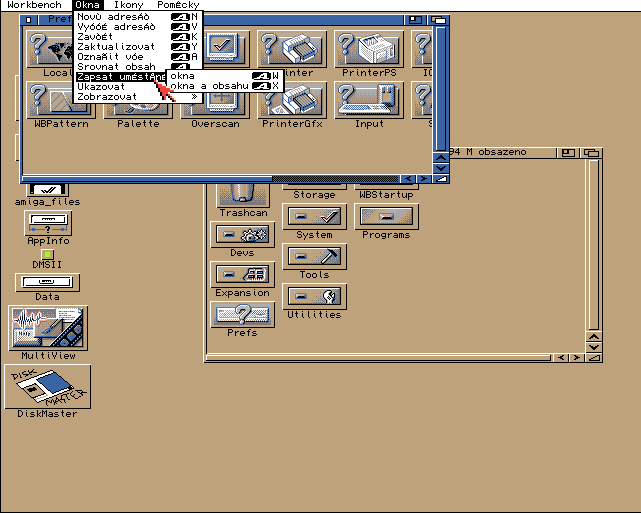Launch the DiskMaster desktop icon
641x513 pixels.
click(x=47, y=386)
